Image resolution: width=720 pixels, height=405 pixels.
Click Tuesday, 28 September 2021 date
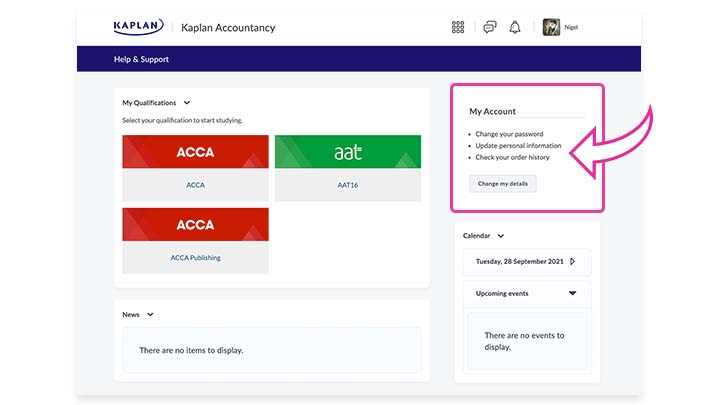[x=519, y=261]
